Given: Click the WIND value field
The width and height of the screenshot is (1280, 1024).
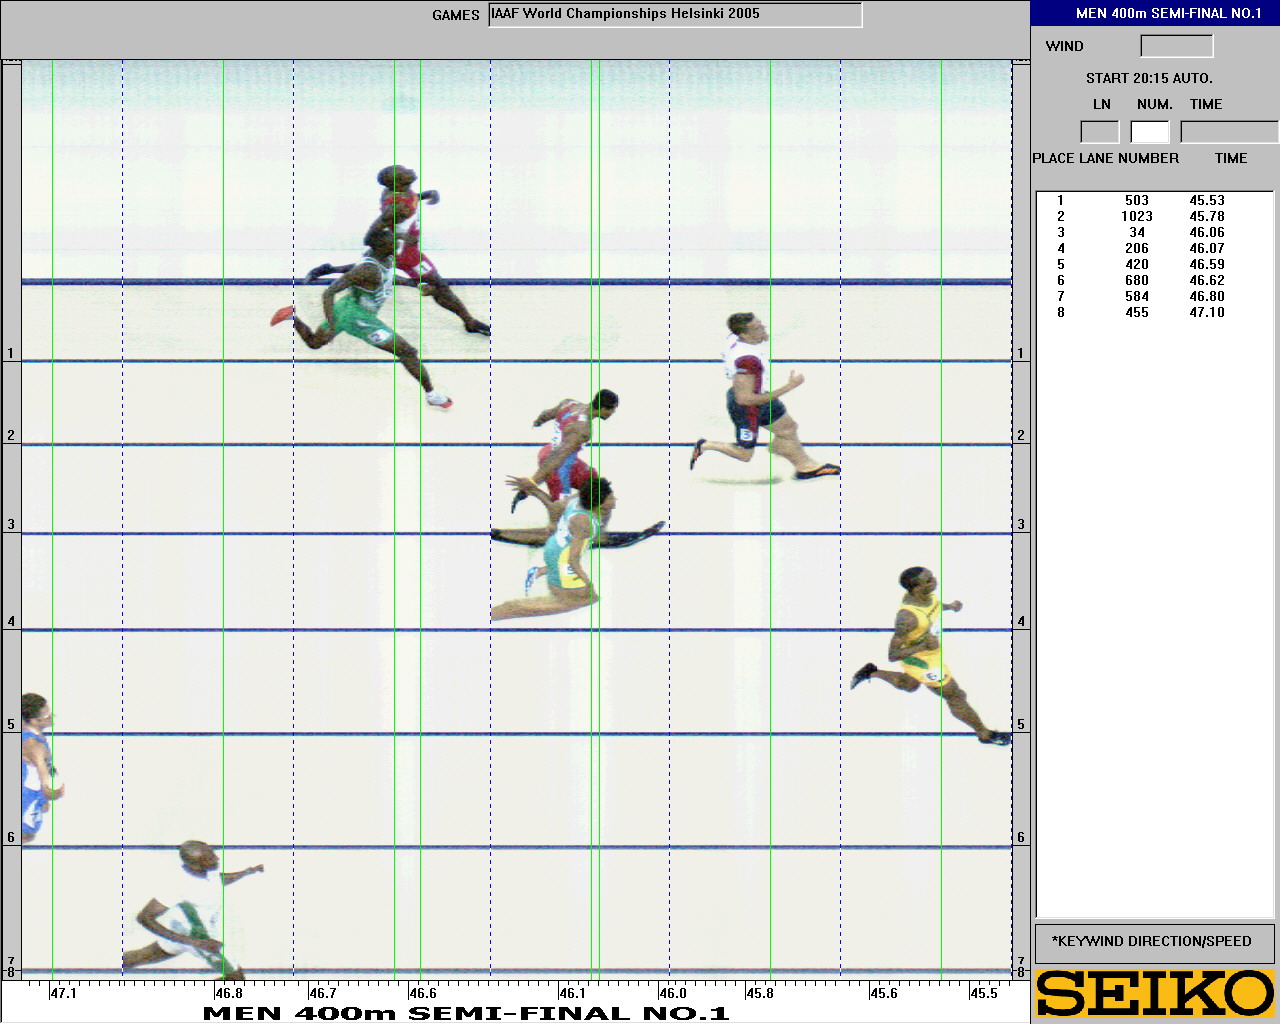Looking at the screenshot, I should [1176, 46].
